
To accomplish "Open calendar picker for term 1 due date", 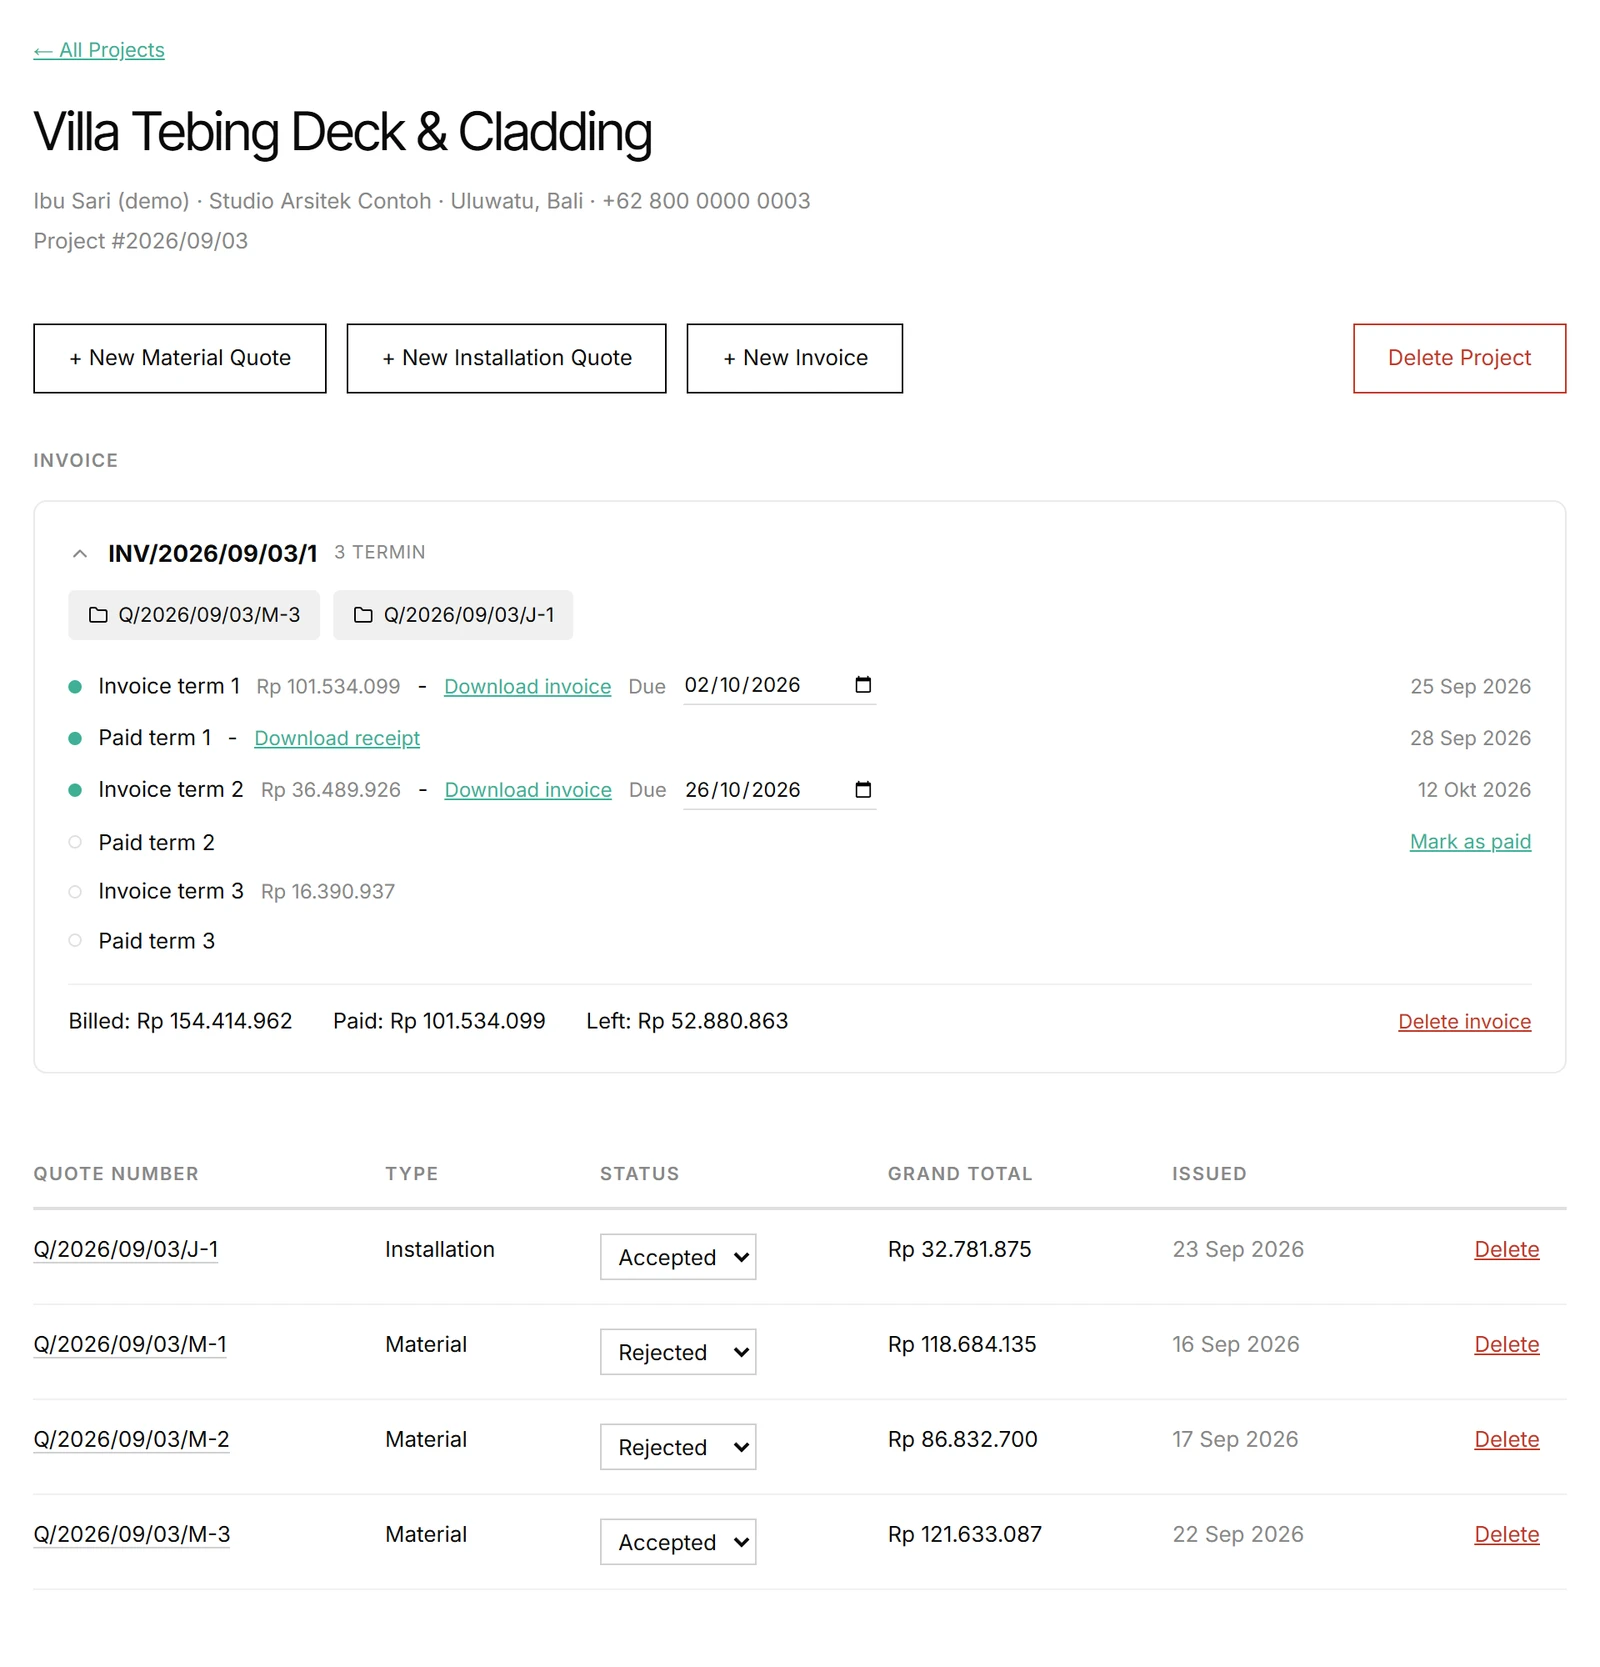I will (x=863, y=685).
